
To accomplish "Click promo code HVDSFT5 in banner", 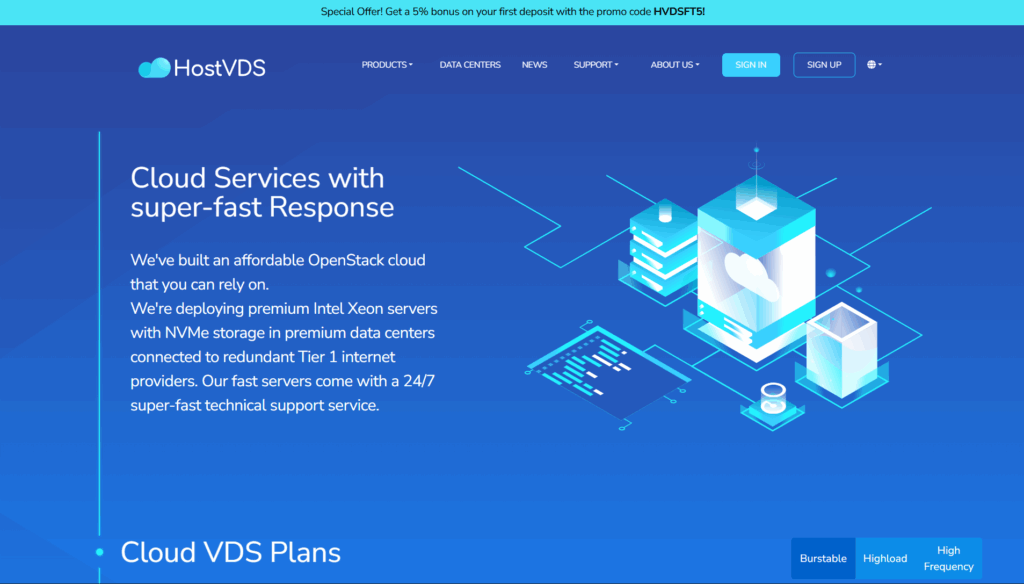I will (x=678, y=12).
